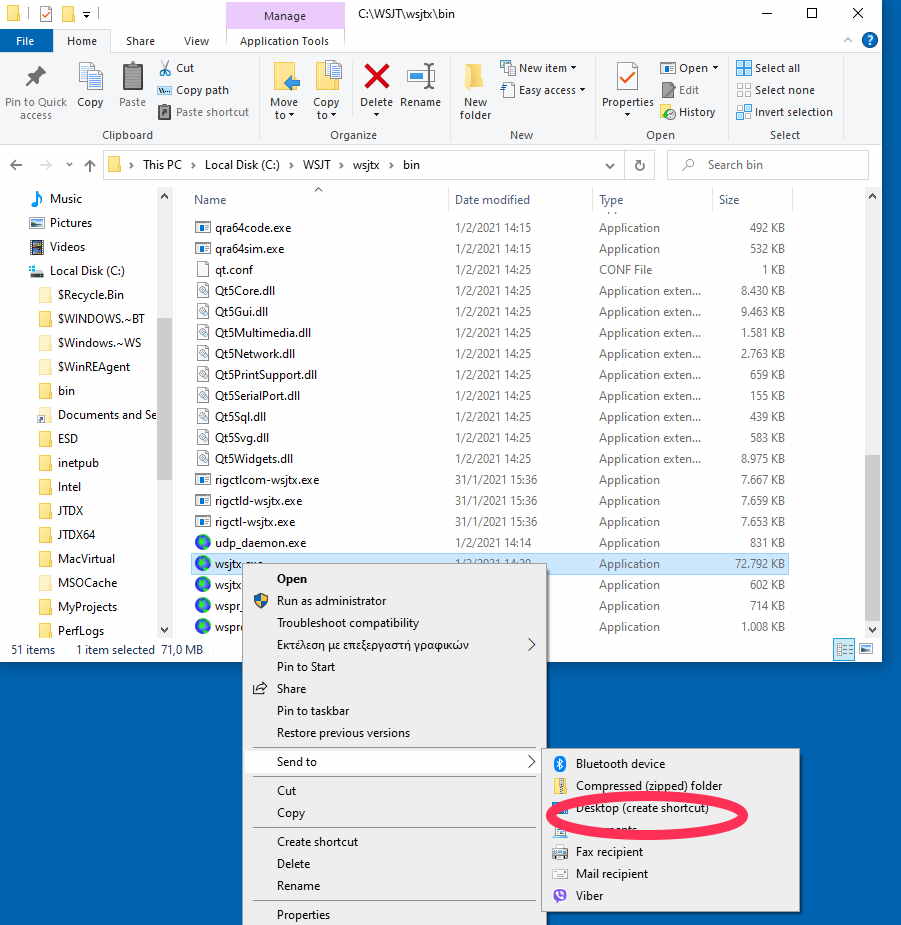901x925 pixels.
Task: Select Pin to taskbar from context menu
Action: 313,711
